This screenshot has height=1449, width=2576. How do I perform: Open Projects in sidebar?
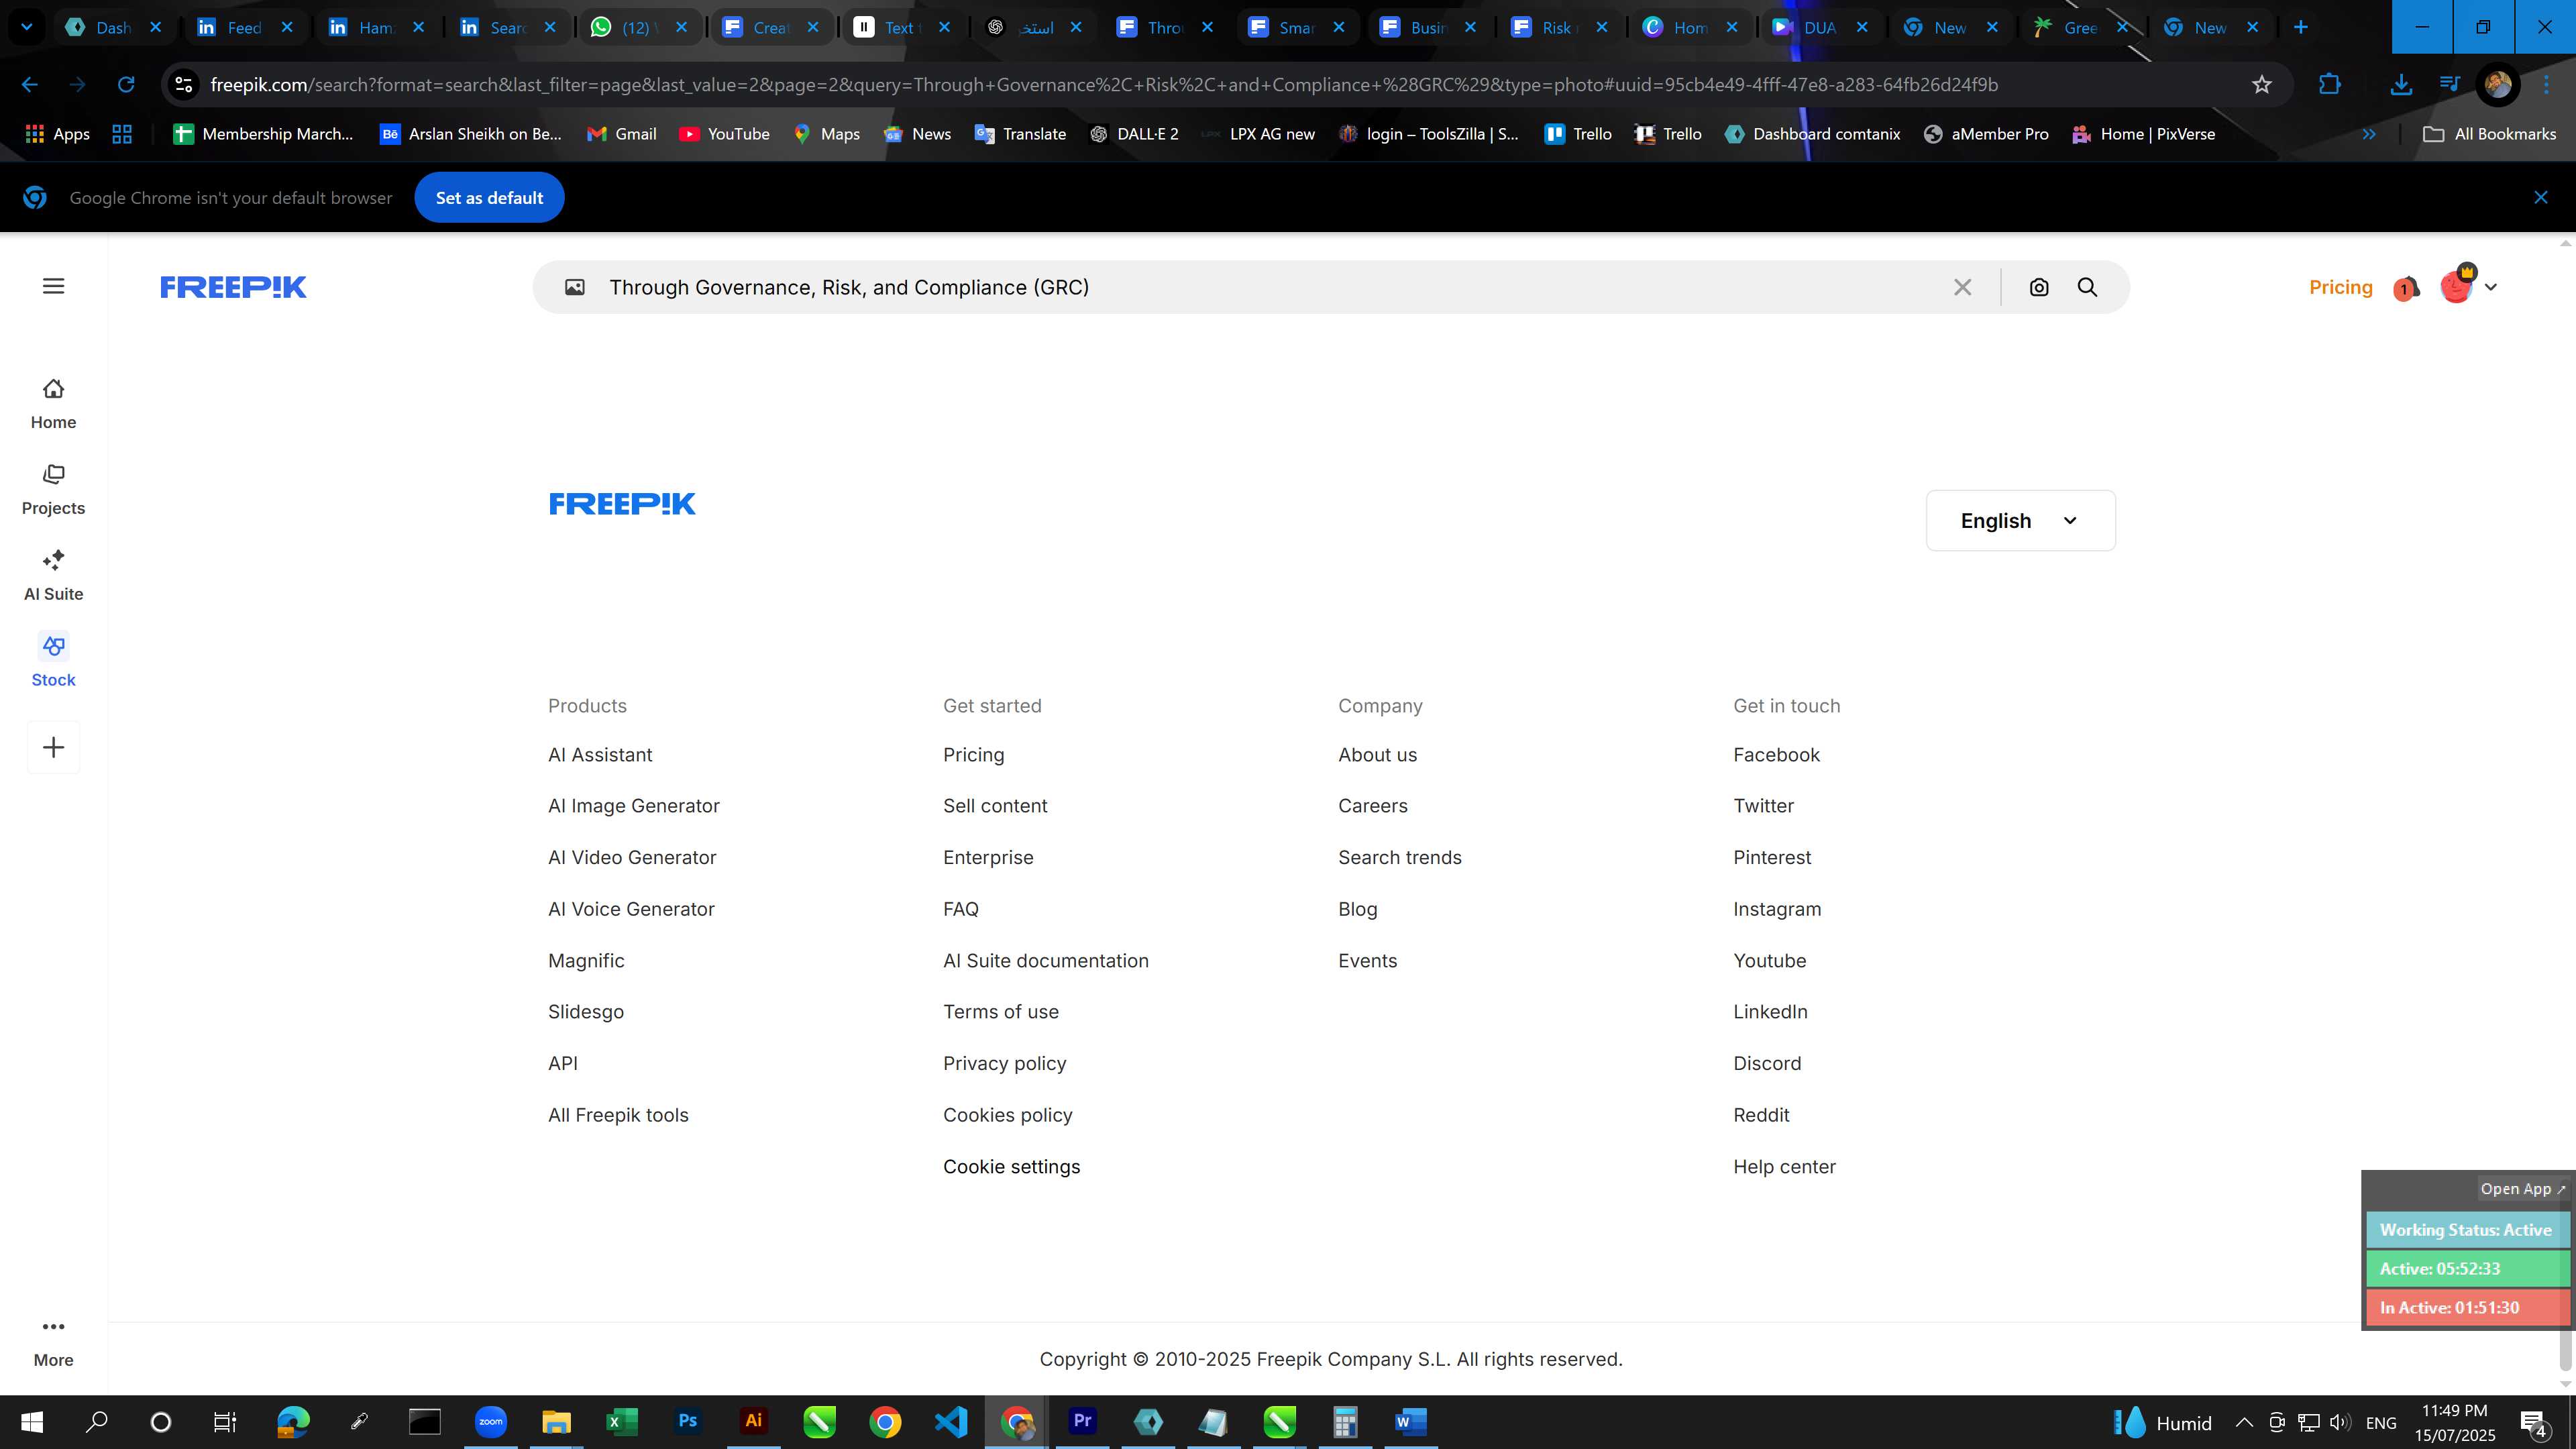53,490
